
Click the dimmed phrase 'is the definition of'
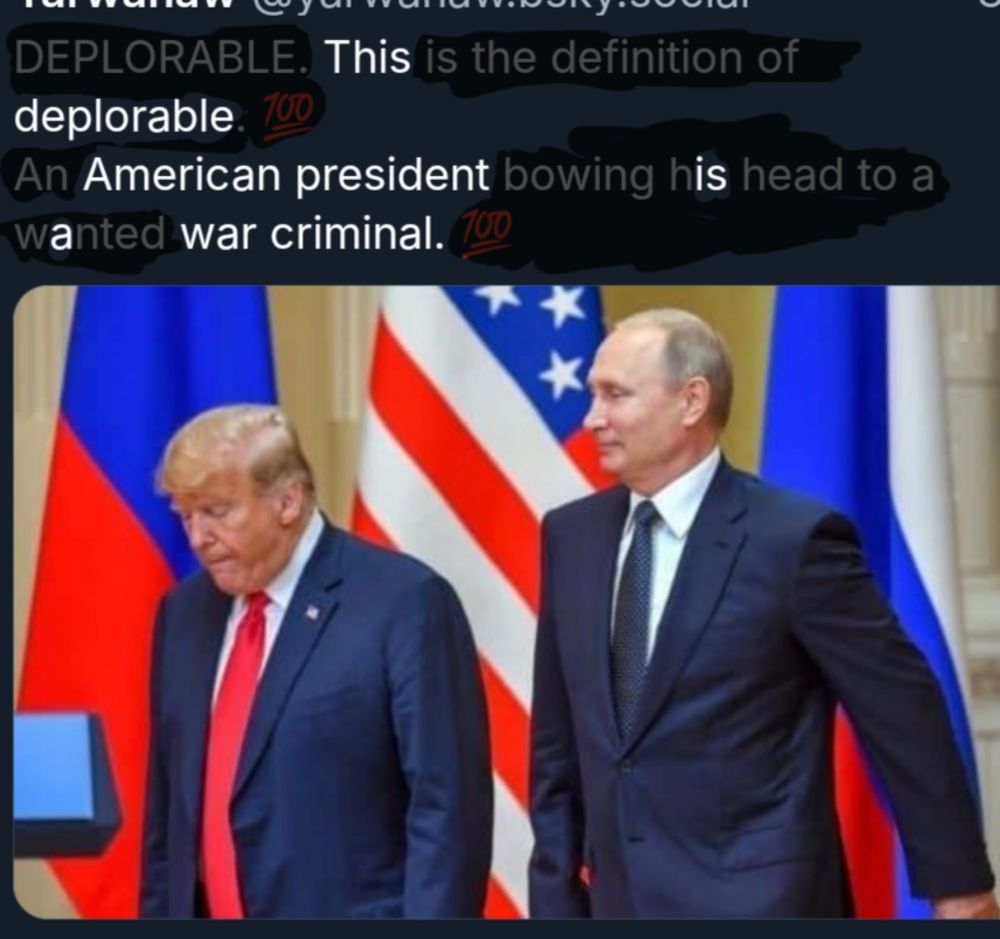coord(610,57)
